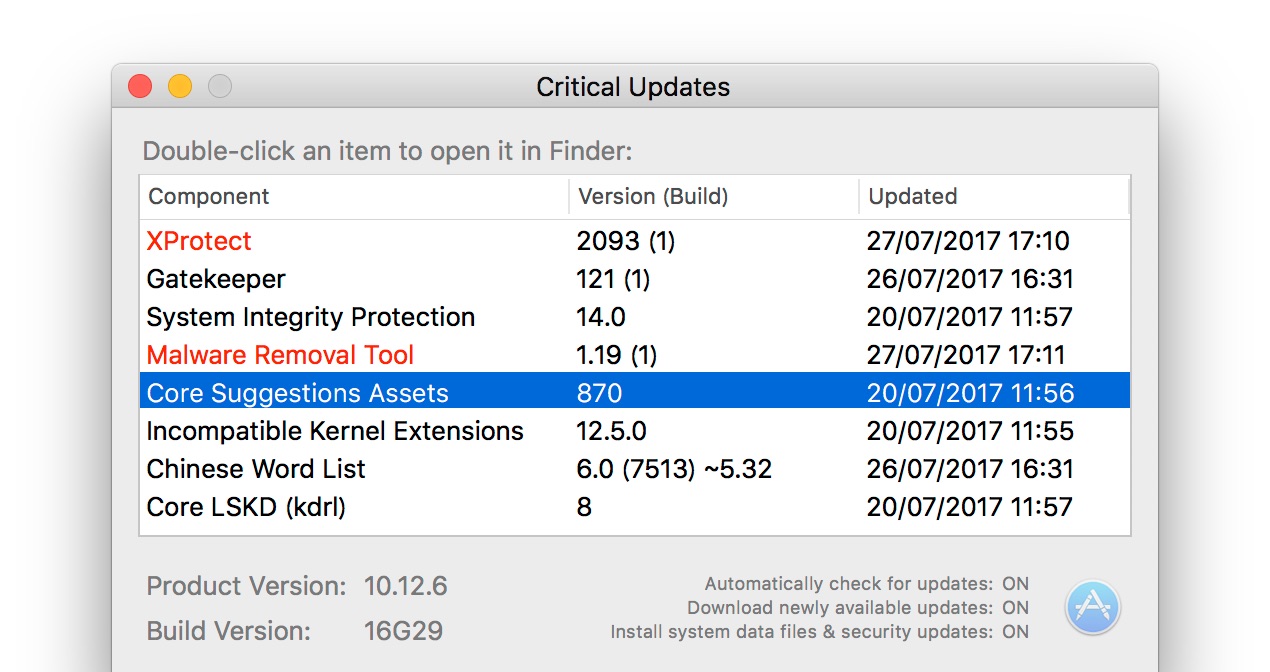Select the System Integrity Protection row
The height and width of the screenshot is (672, 1270).
pyautogui.click(x=310, y=317)
